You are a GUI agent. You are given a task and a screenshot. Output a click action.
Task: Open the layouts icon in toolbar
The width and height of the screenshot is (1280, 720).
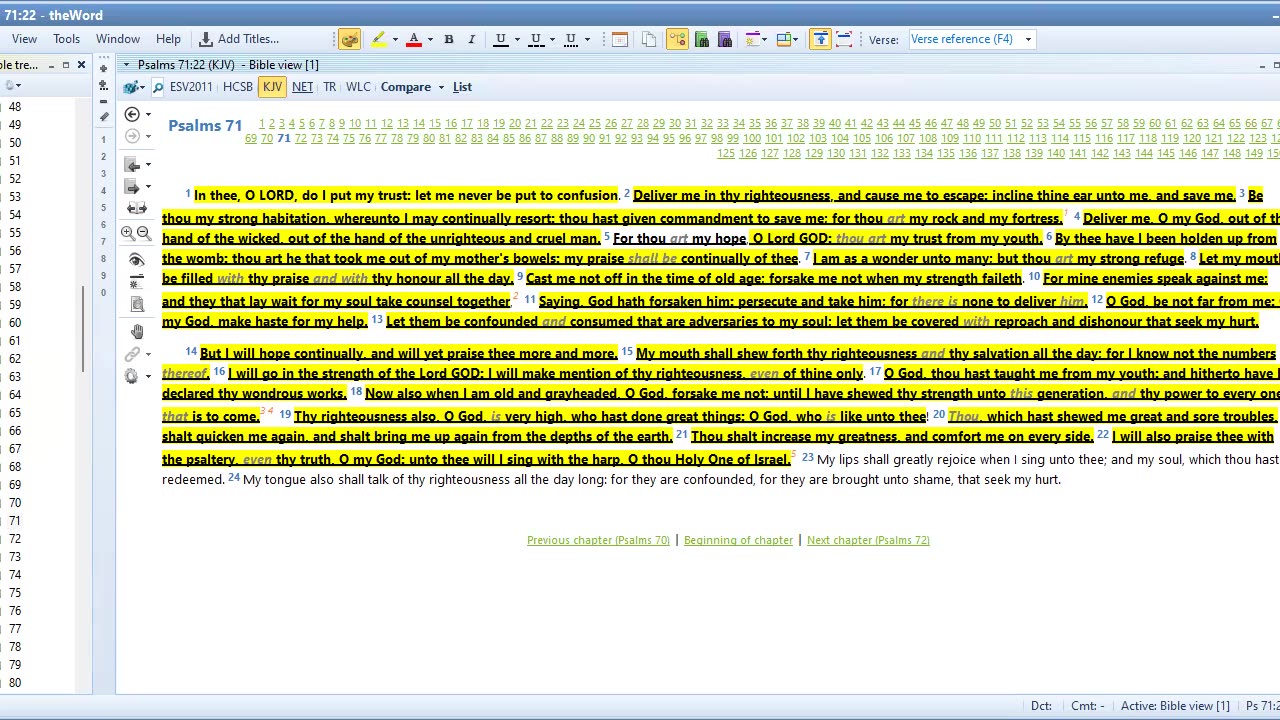[785, 39]
